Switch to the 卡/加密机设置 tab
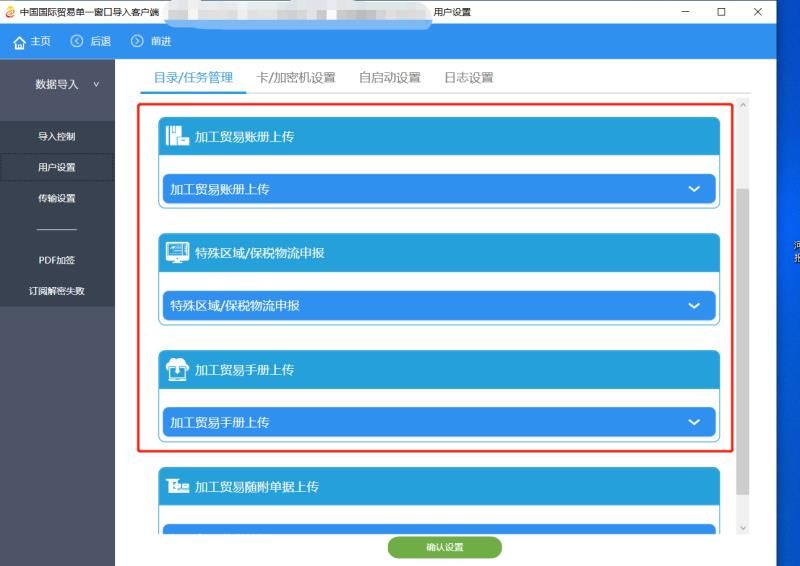 click(x=295, y=78)
